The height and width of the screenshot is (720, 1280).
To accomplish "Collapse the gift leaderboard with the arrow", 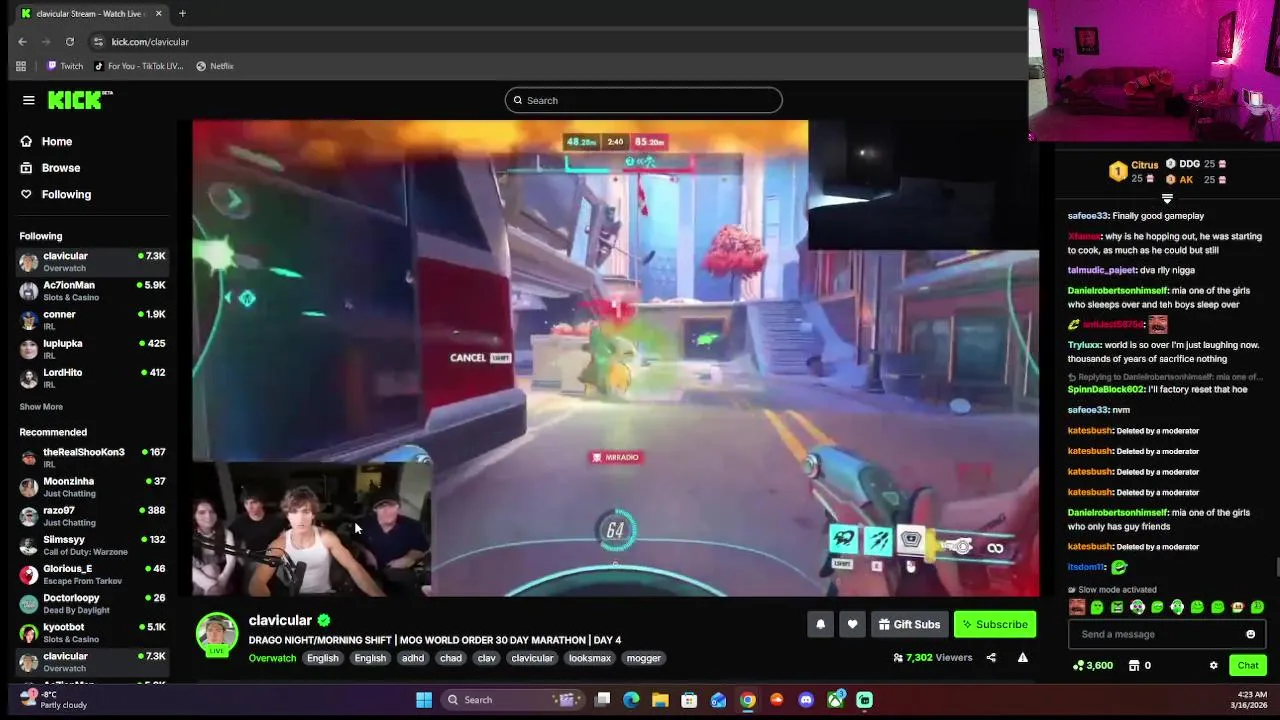I will [x=1167, y=199].
